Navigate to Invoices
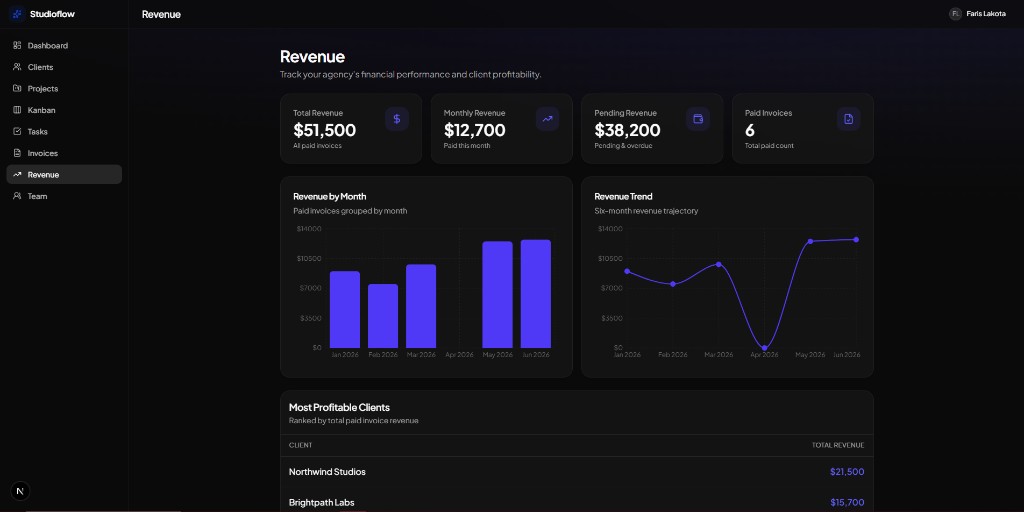This screenshot has height=512, width=1024. click(x=64, y=153)
